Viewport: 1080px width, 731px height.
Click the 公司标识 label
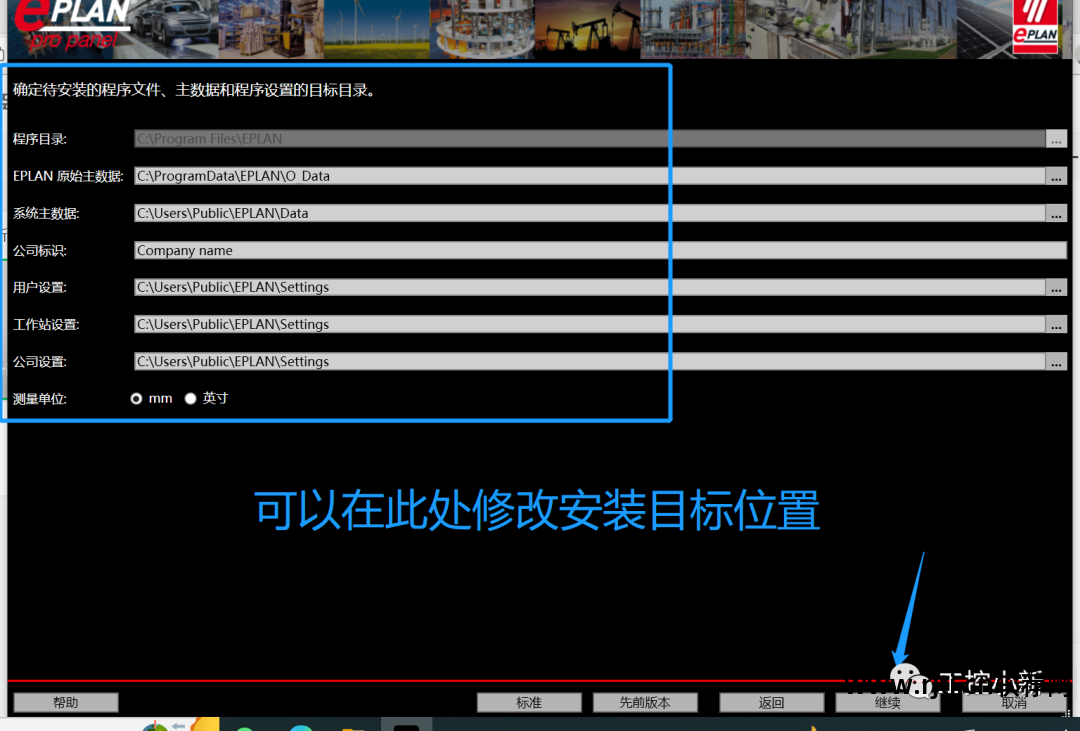(x=40, y=251)
